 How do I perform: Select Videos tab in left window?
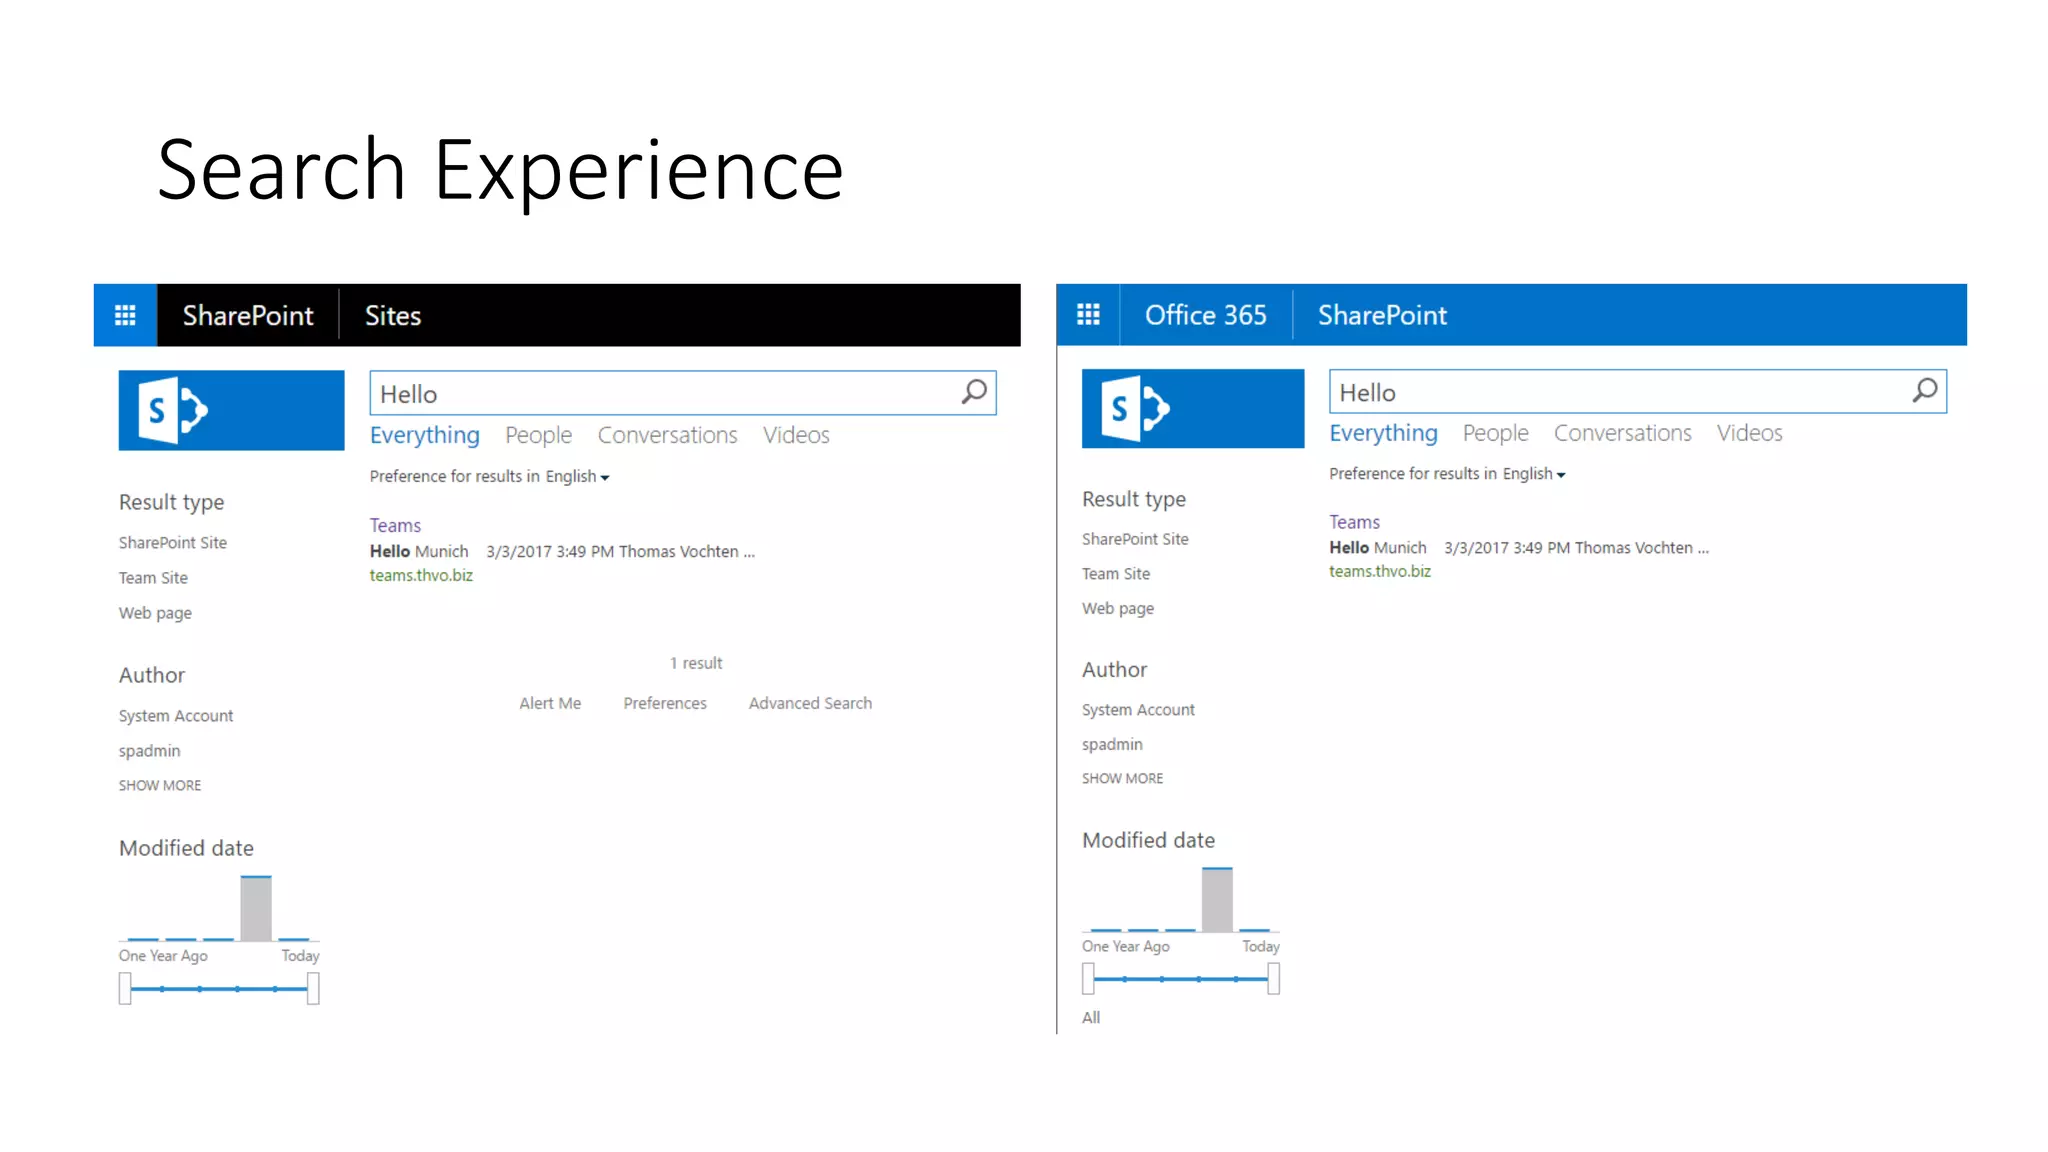(x=796, y=435)
